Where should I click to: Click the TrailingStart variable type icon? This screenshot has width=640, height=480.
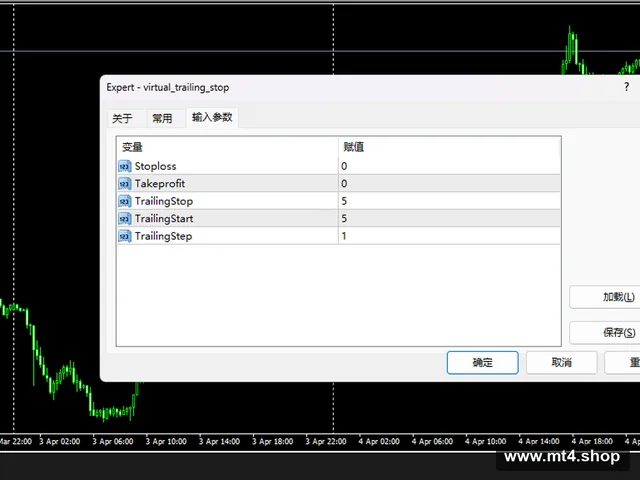pos(125,219)
